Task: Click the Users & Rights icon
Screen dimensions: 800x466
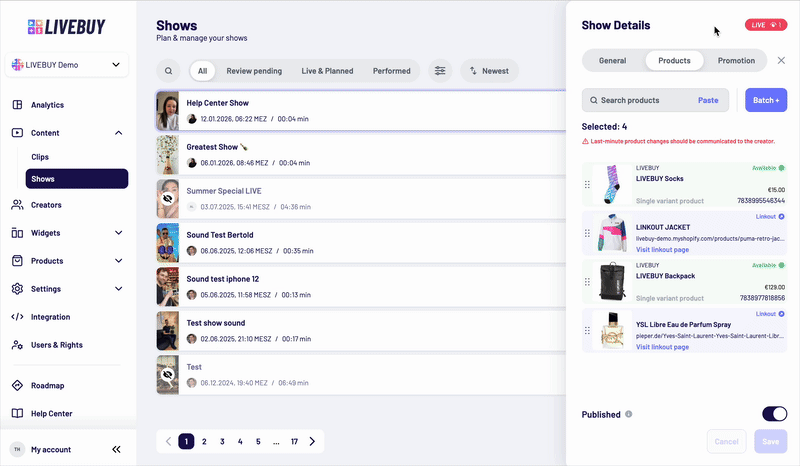Action: pos(17,345)
